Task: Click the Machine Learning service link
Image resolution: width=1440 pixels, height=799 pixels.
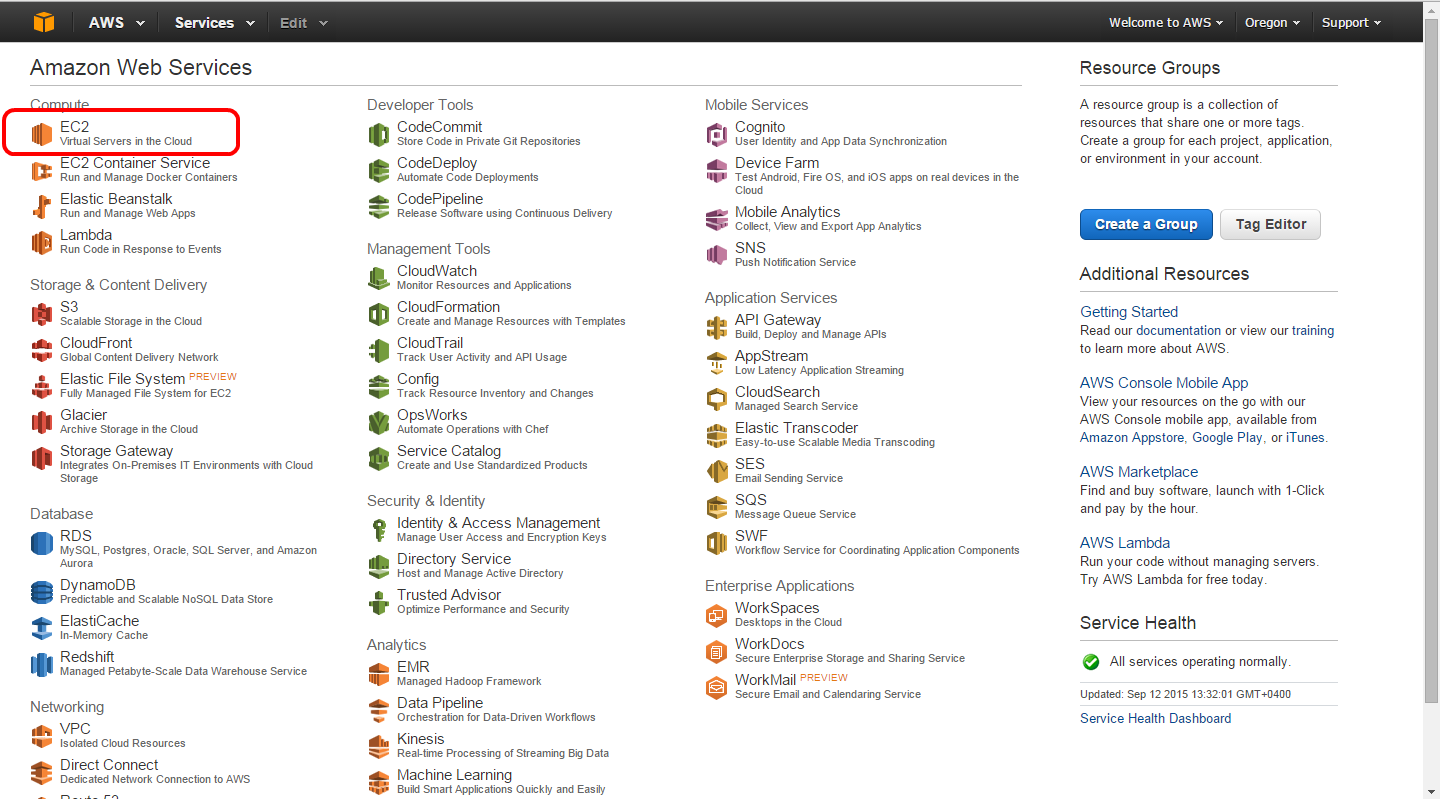Action: [x=454, y=775]
